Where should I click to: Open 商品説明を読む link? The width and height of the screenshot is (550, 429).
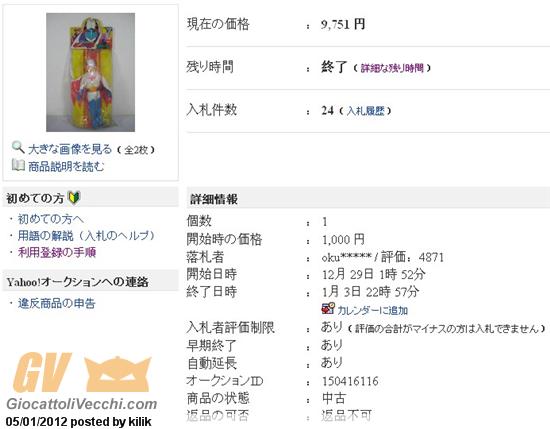66,166
